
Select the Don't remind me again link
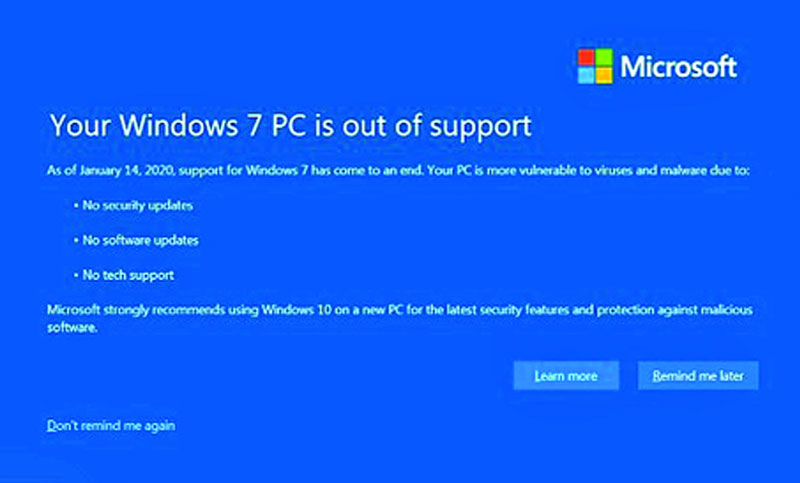pos(111,425)
